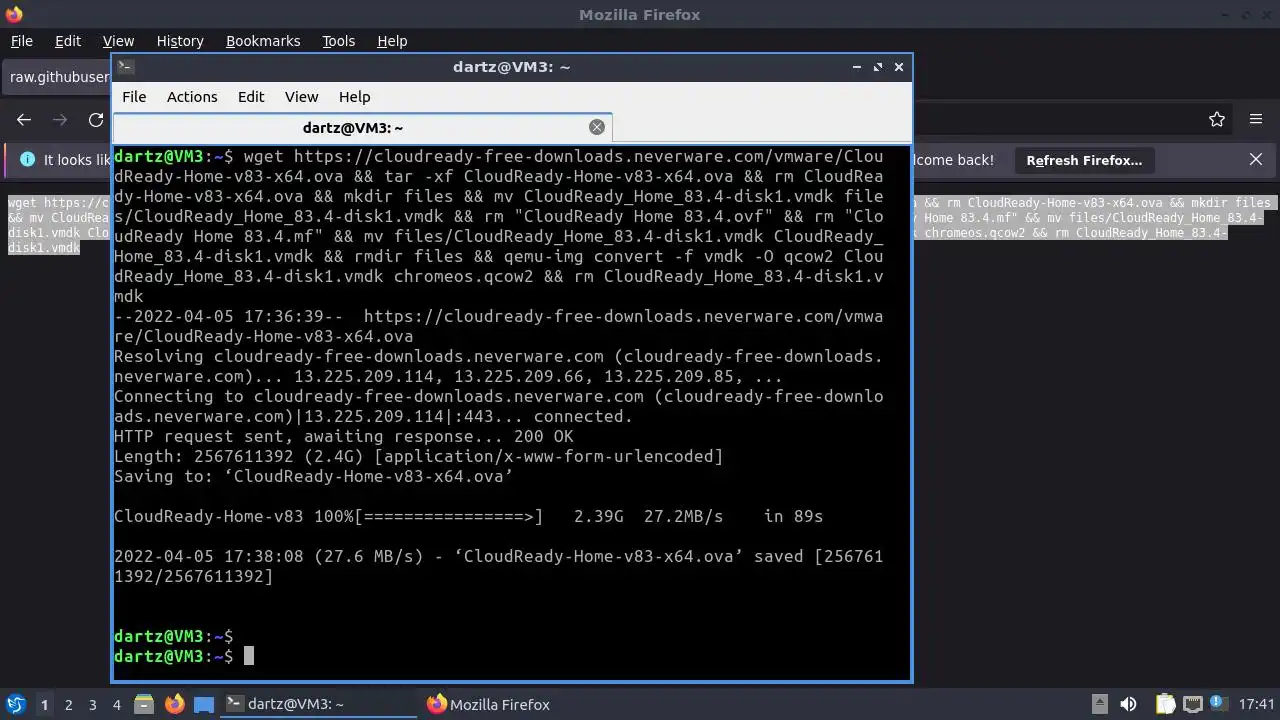
Task: Open the terminal Help menu
Action: click(355, 97)
